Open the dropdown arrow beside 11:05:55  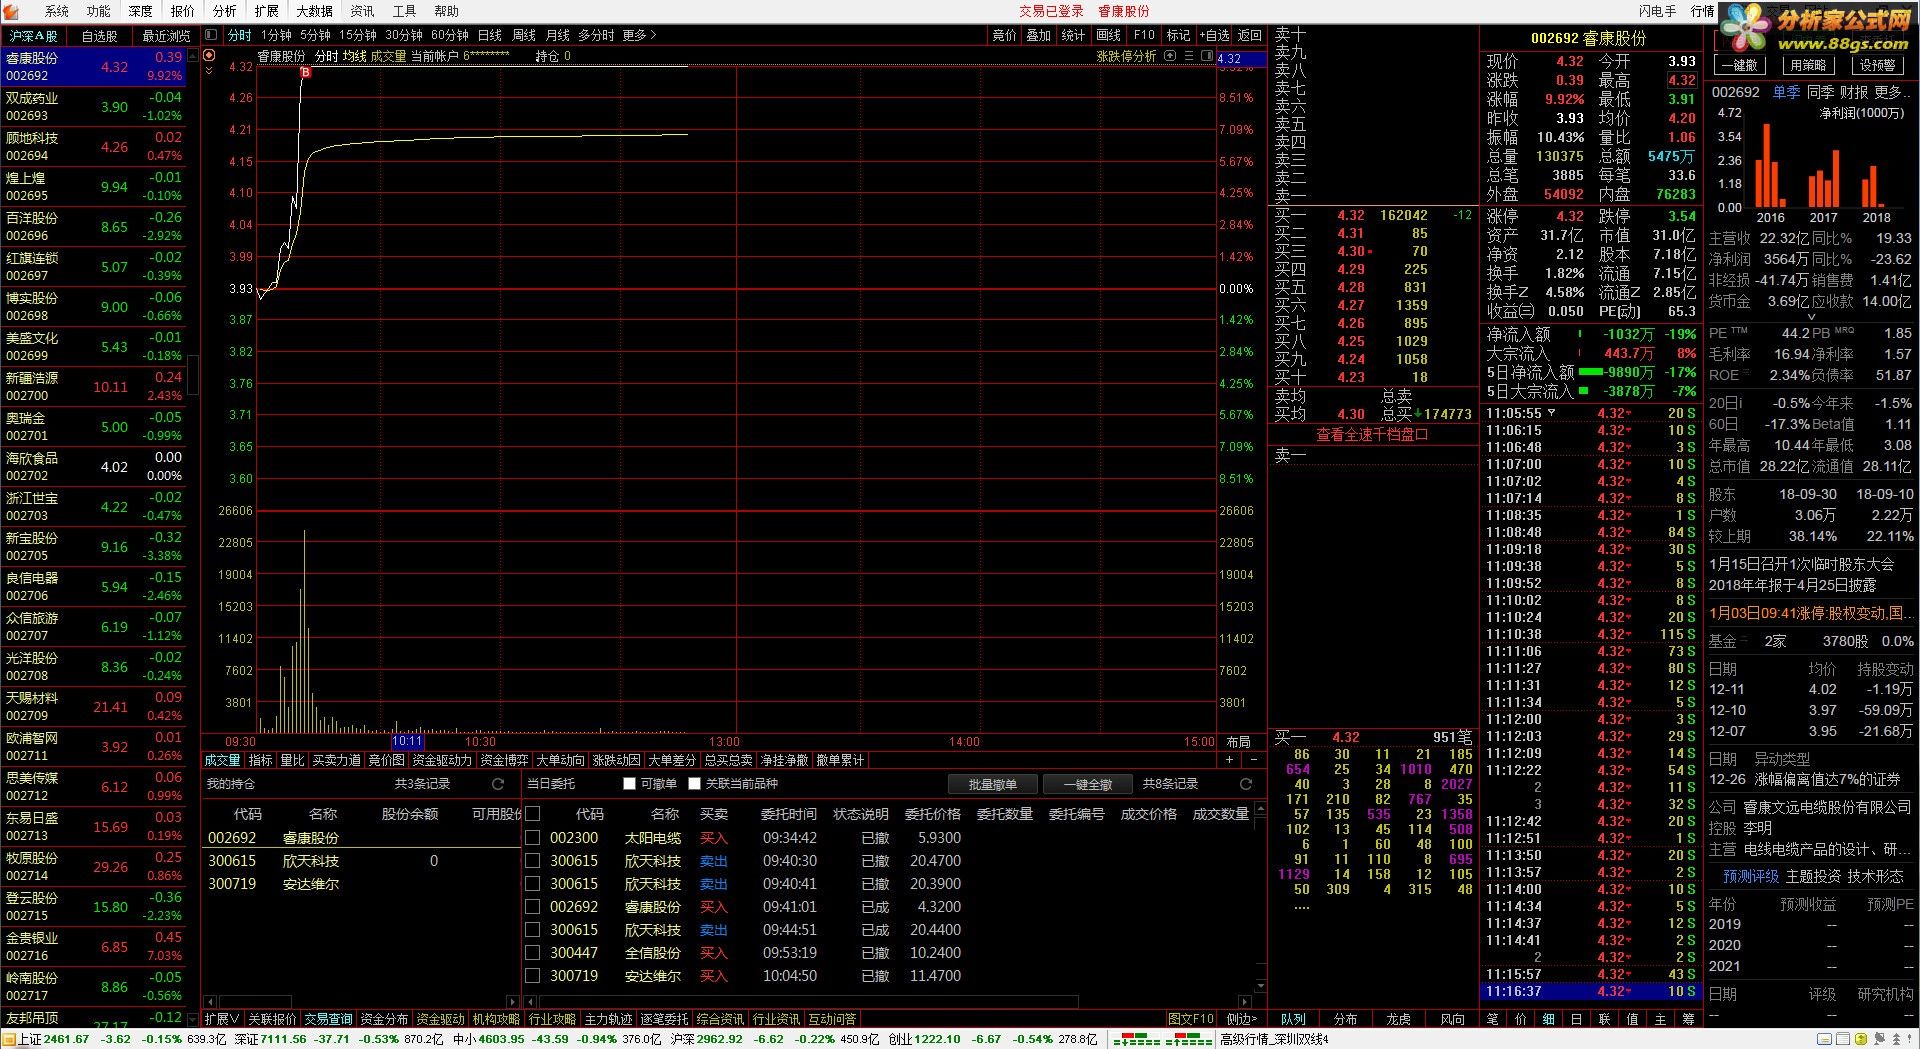pyautogui.click(x=1551, y=413)
